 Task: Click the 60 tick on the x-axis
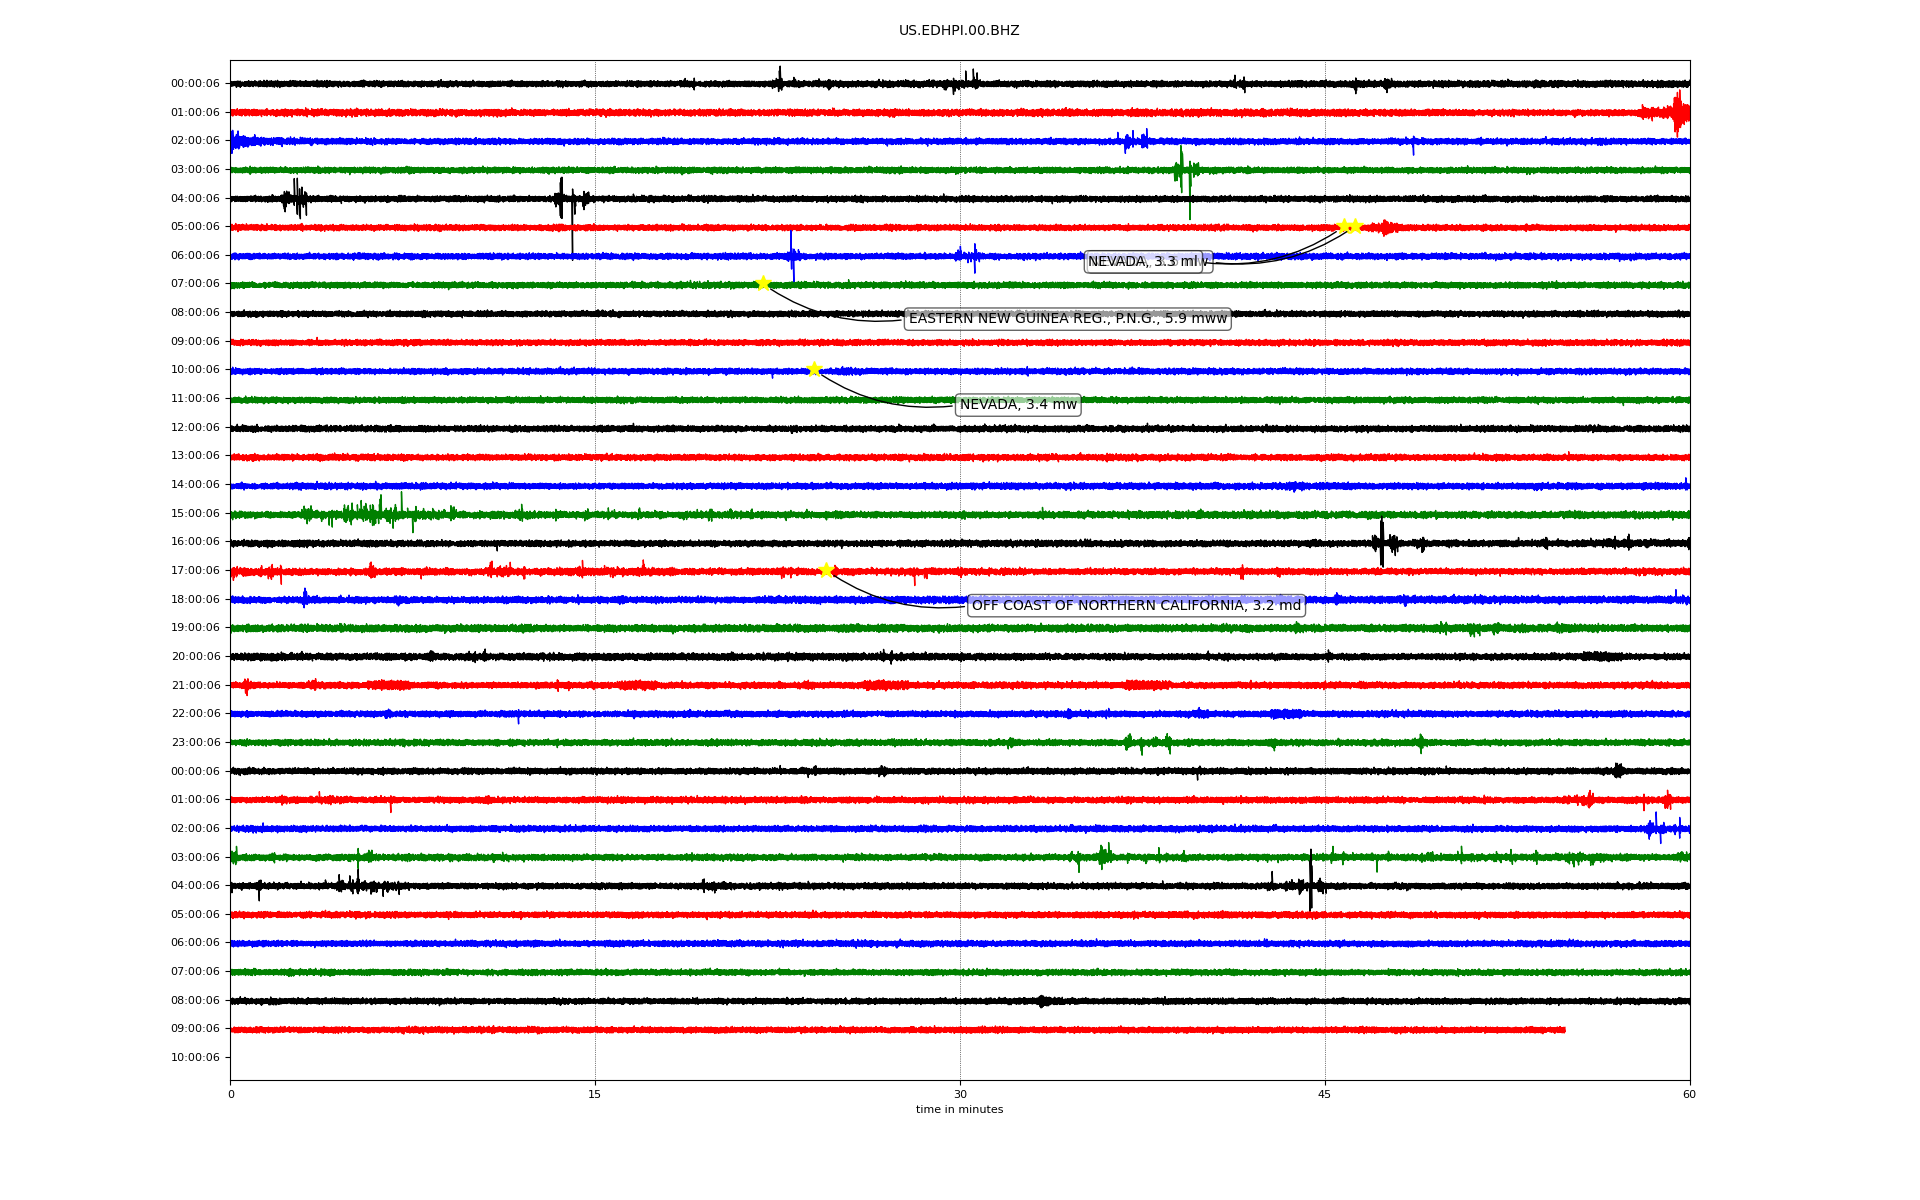1689,1094
